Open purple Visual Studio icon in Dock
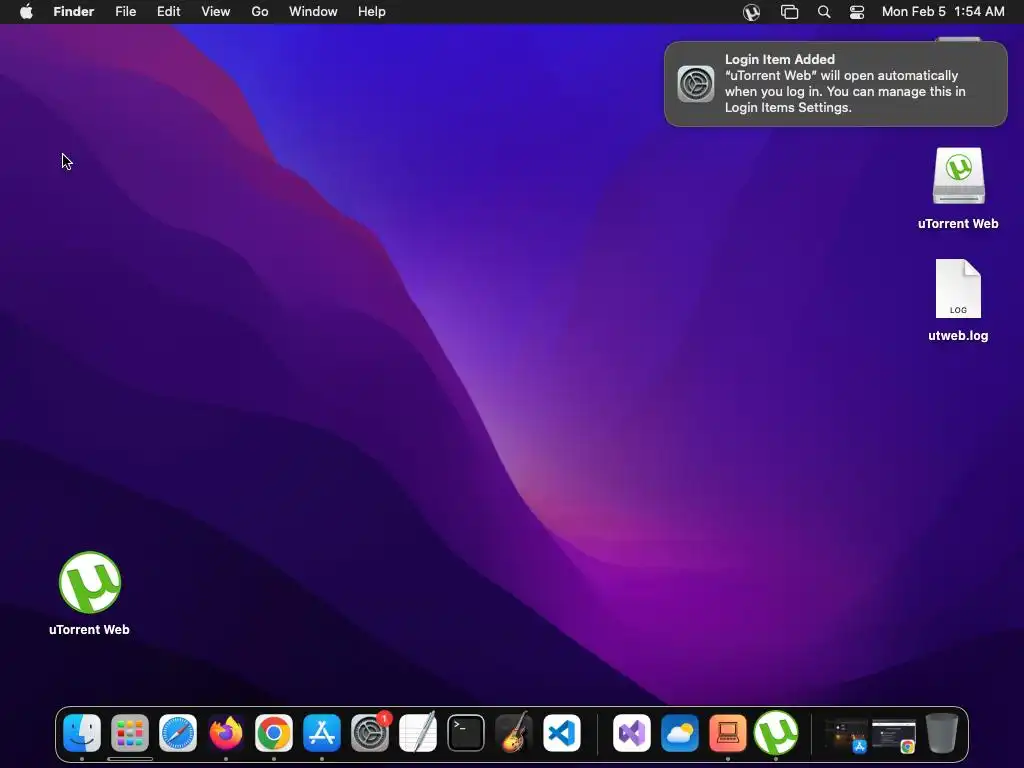Screen dimensions: 1024x768 pyautogui.click(x=632, y=733)
